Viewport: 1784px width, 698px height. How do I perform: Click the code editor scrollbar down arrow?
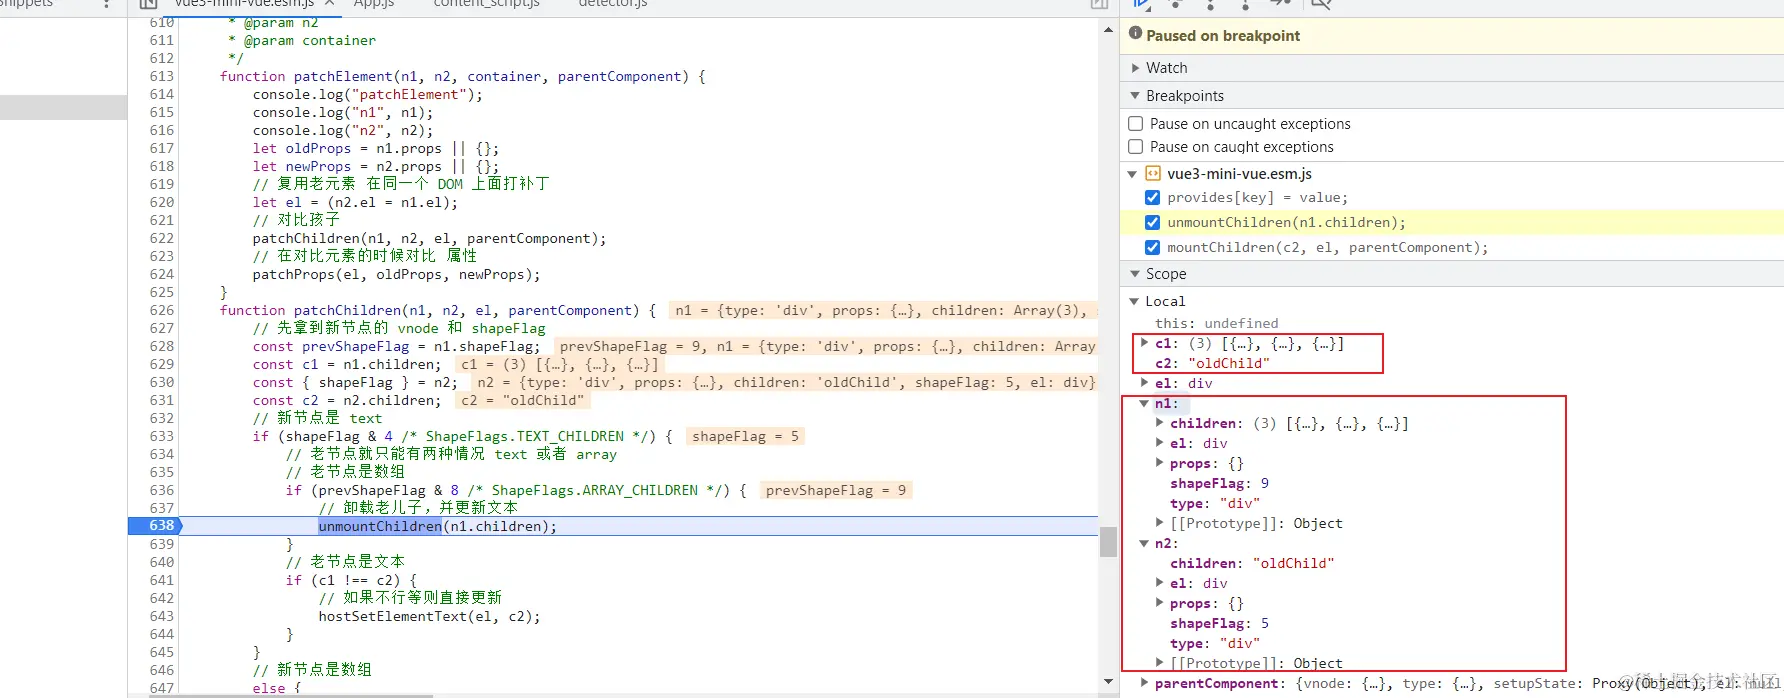(x=1108, y=682)
